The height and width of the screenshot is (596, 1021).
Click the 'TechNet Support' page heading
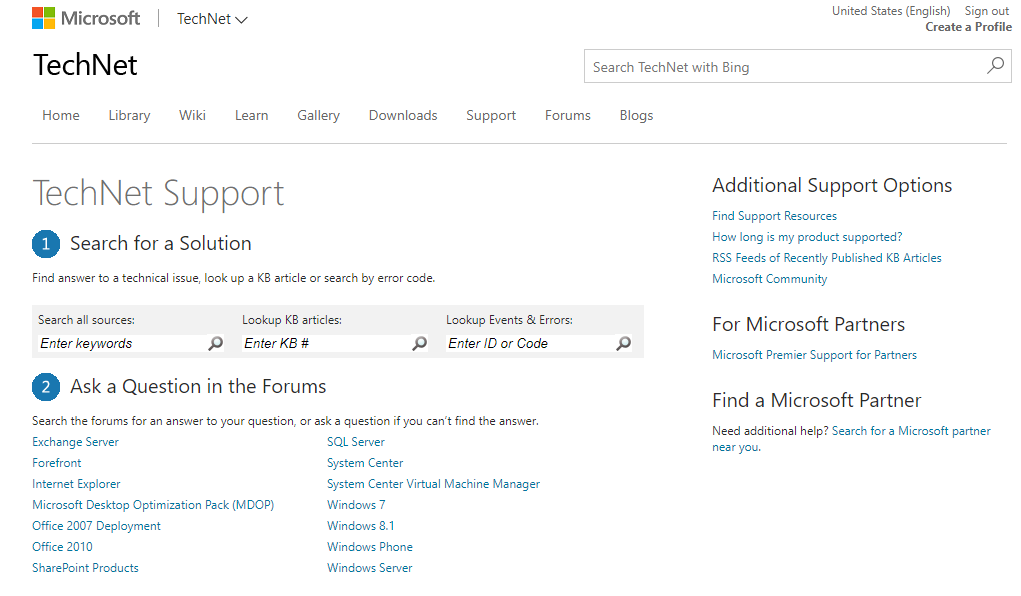pos(158,193)
